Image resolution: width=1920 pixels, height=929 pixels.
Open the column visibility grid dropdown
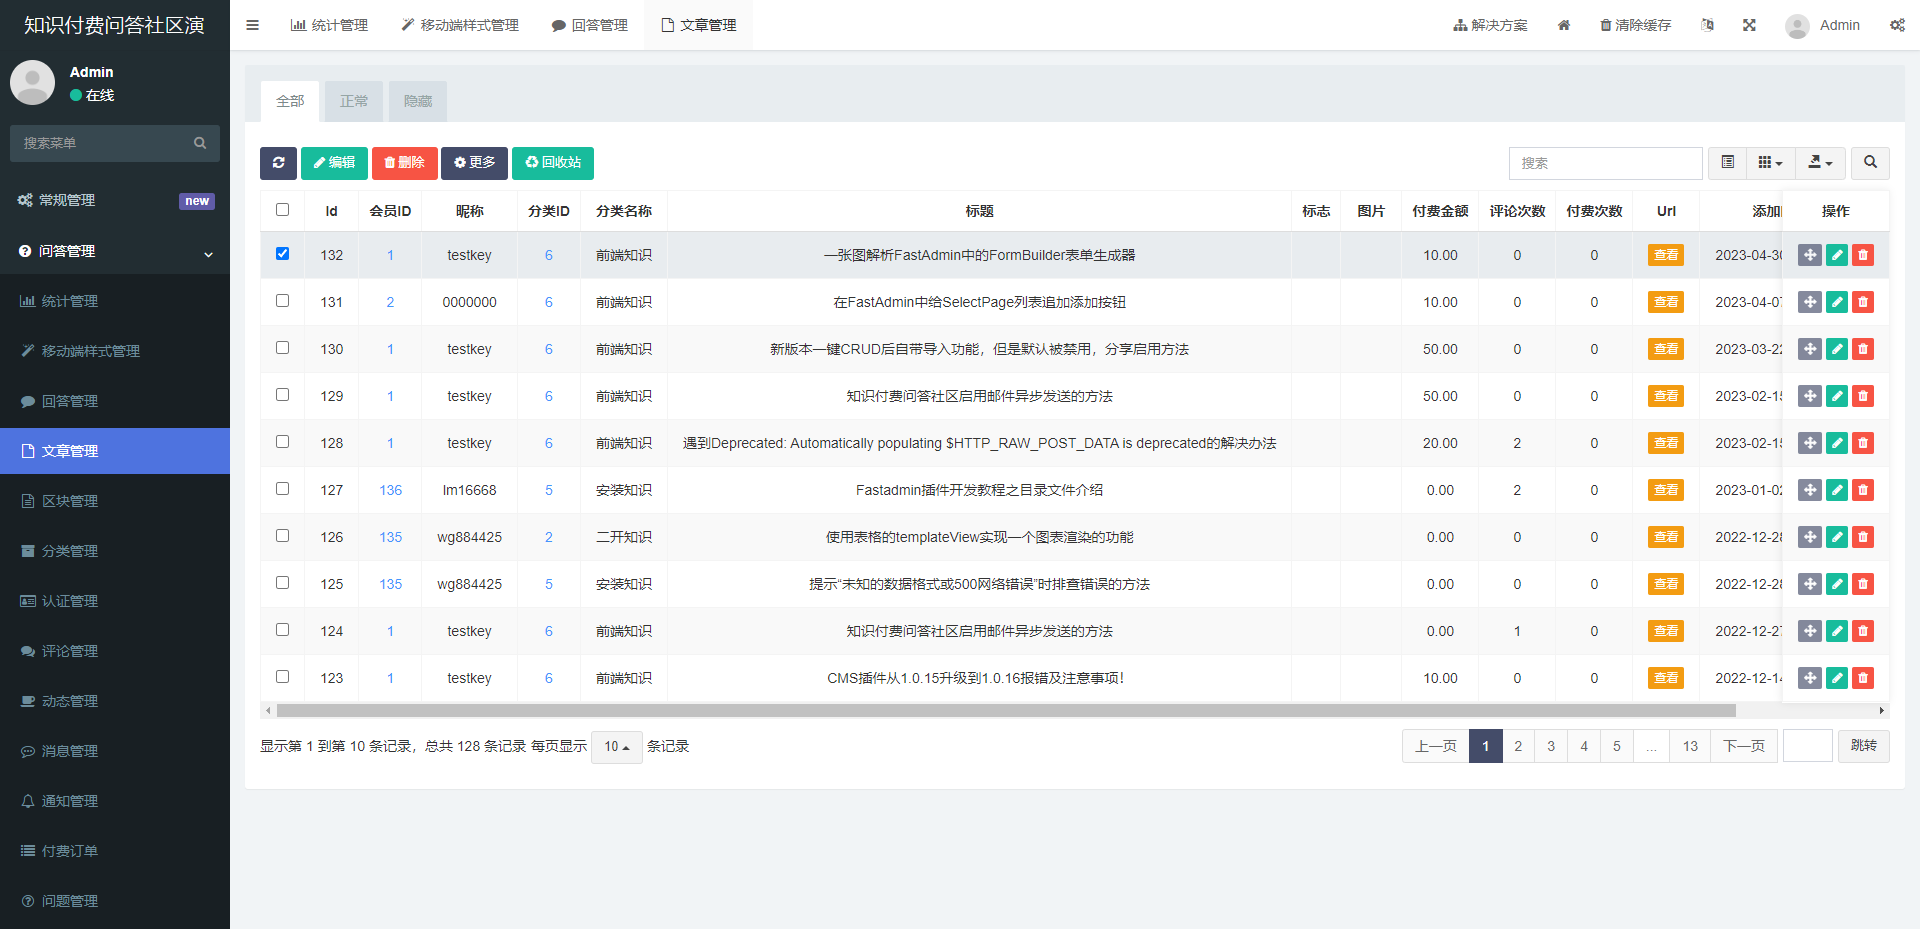click(1770, 163)
